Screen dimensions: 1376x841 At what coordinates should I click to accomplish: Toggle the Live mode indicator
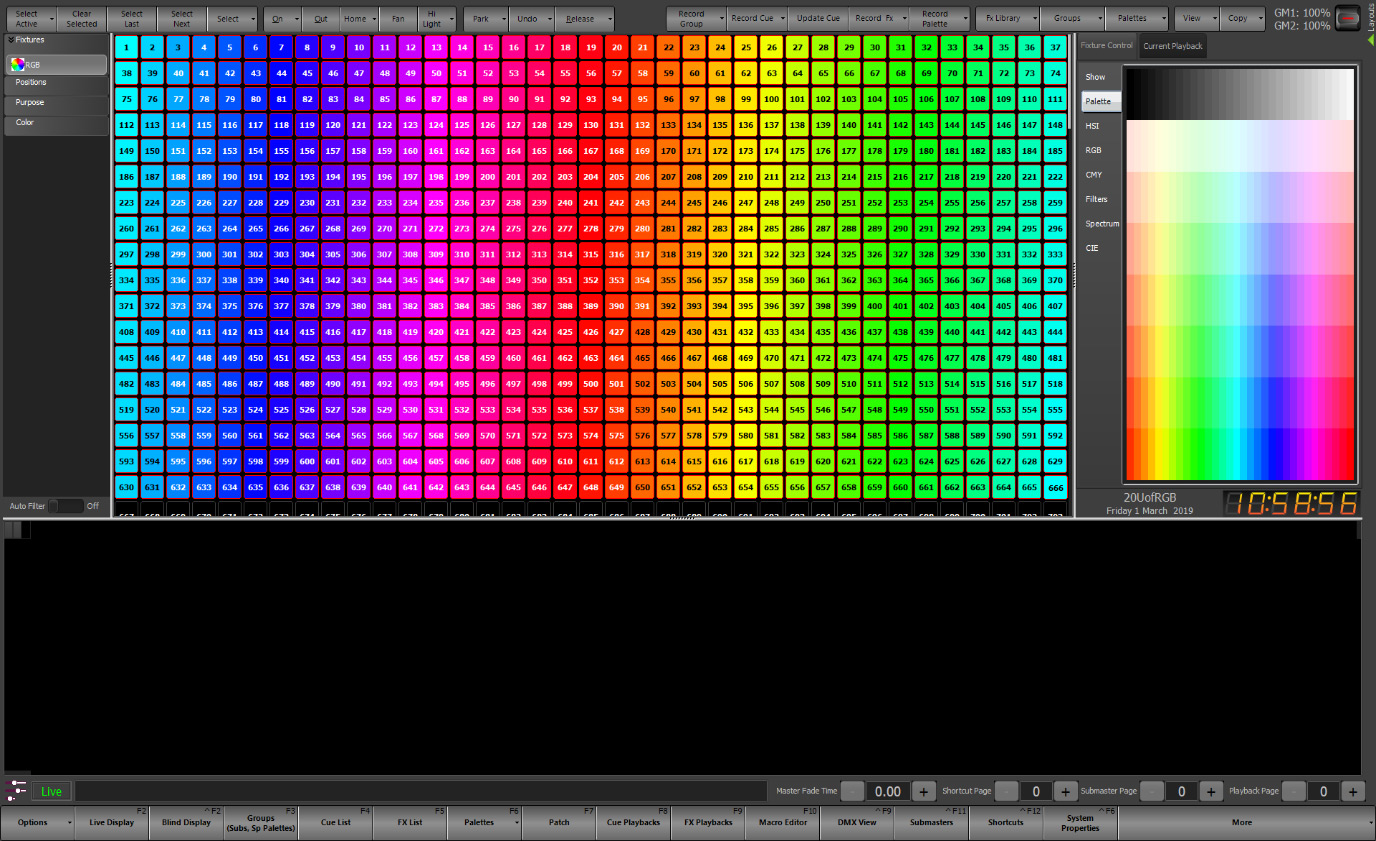(x=51, y=791)
